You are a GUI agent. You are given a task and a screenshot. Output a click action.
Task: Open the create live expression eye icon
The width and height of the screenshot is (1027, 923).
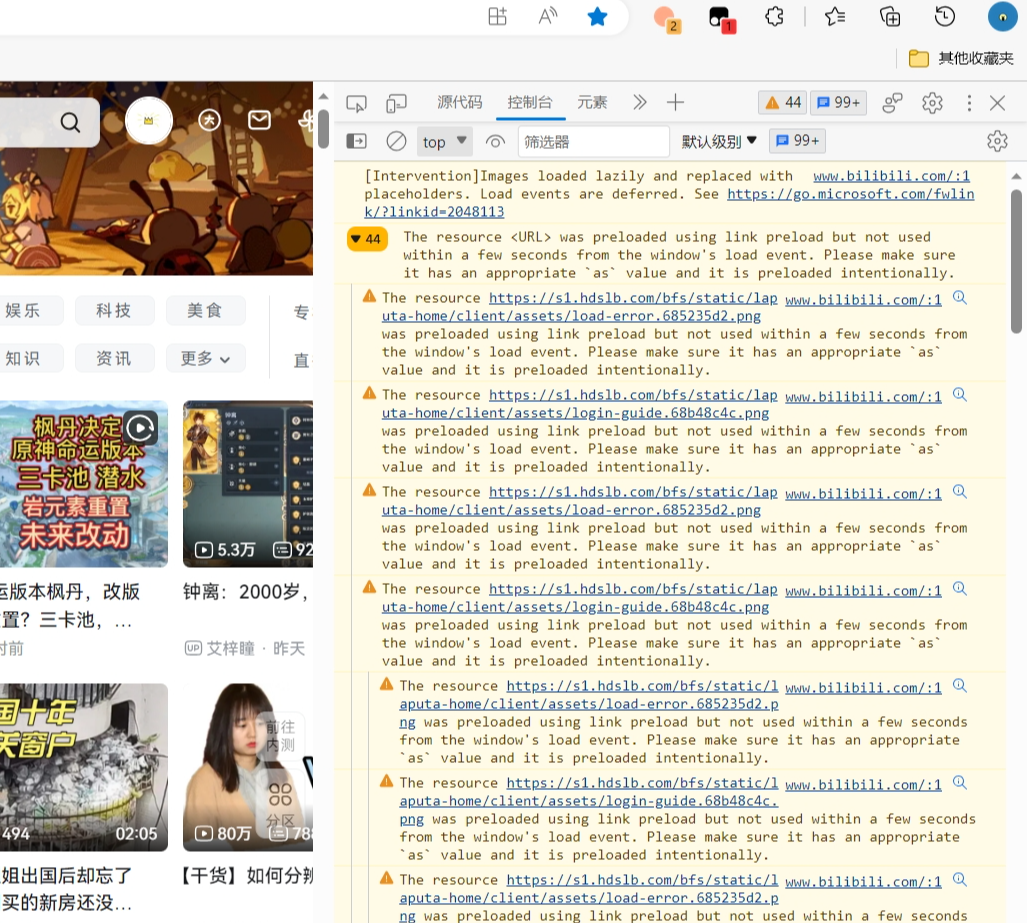pos(496,141)
